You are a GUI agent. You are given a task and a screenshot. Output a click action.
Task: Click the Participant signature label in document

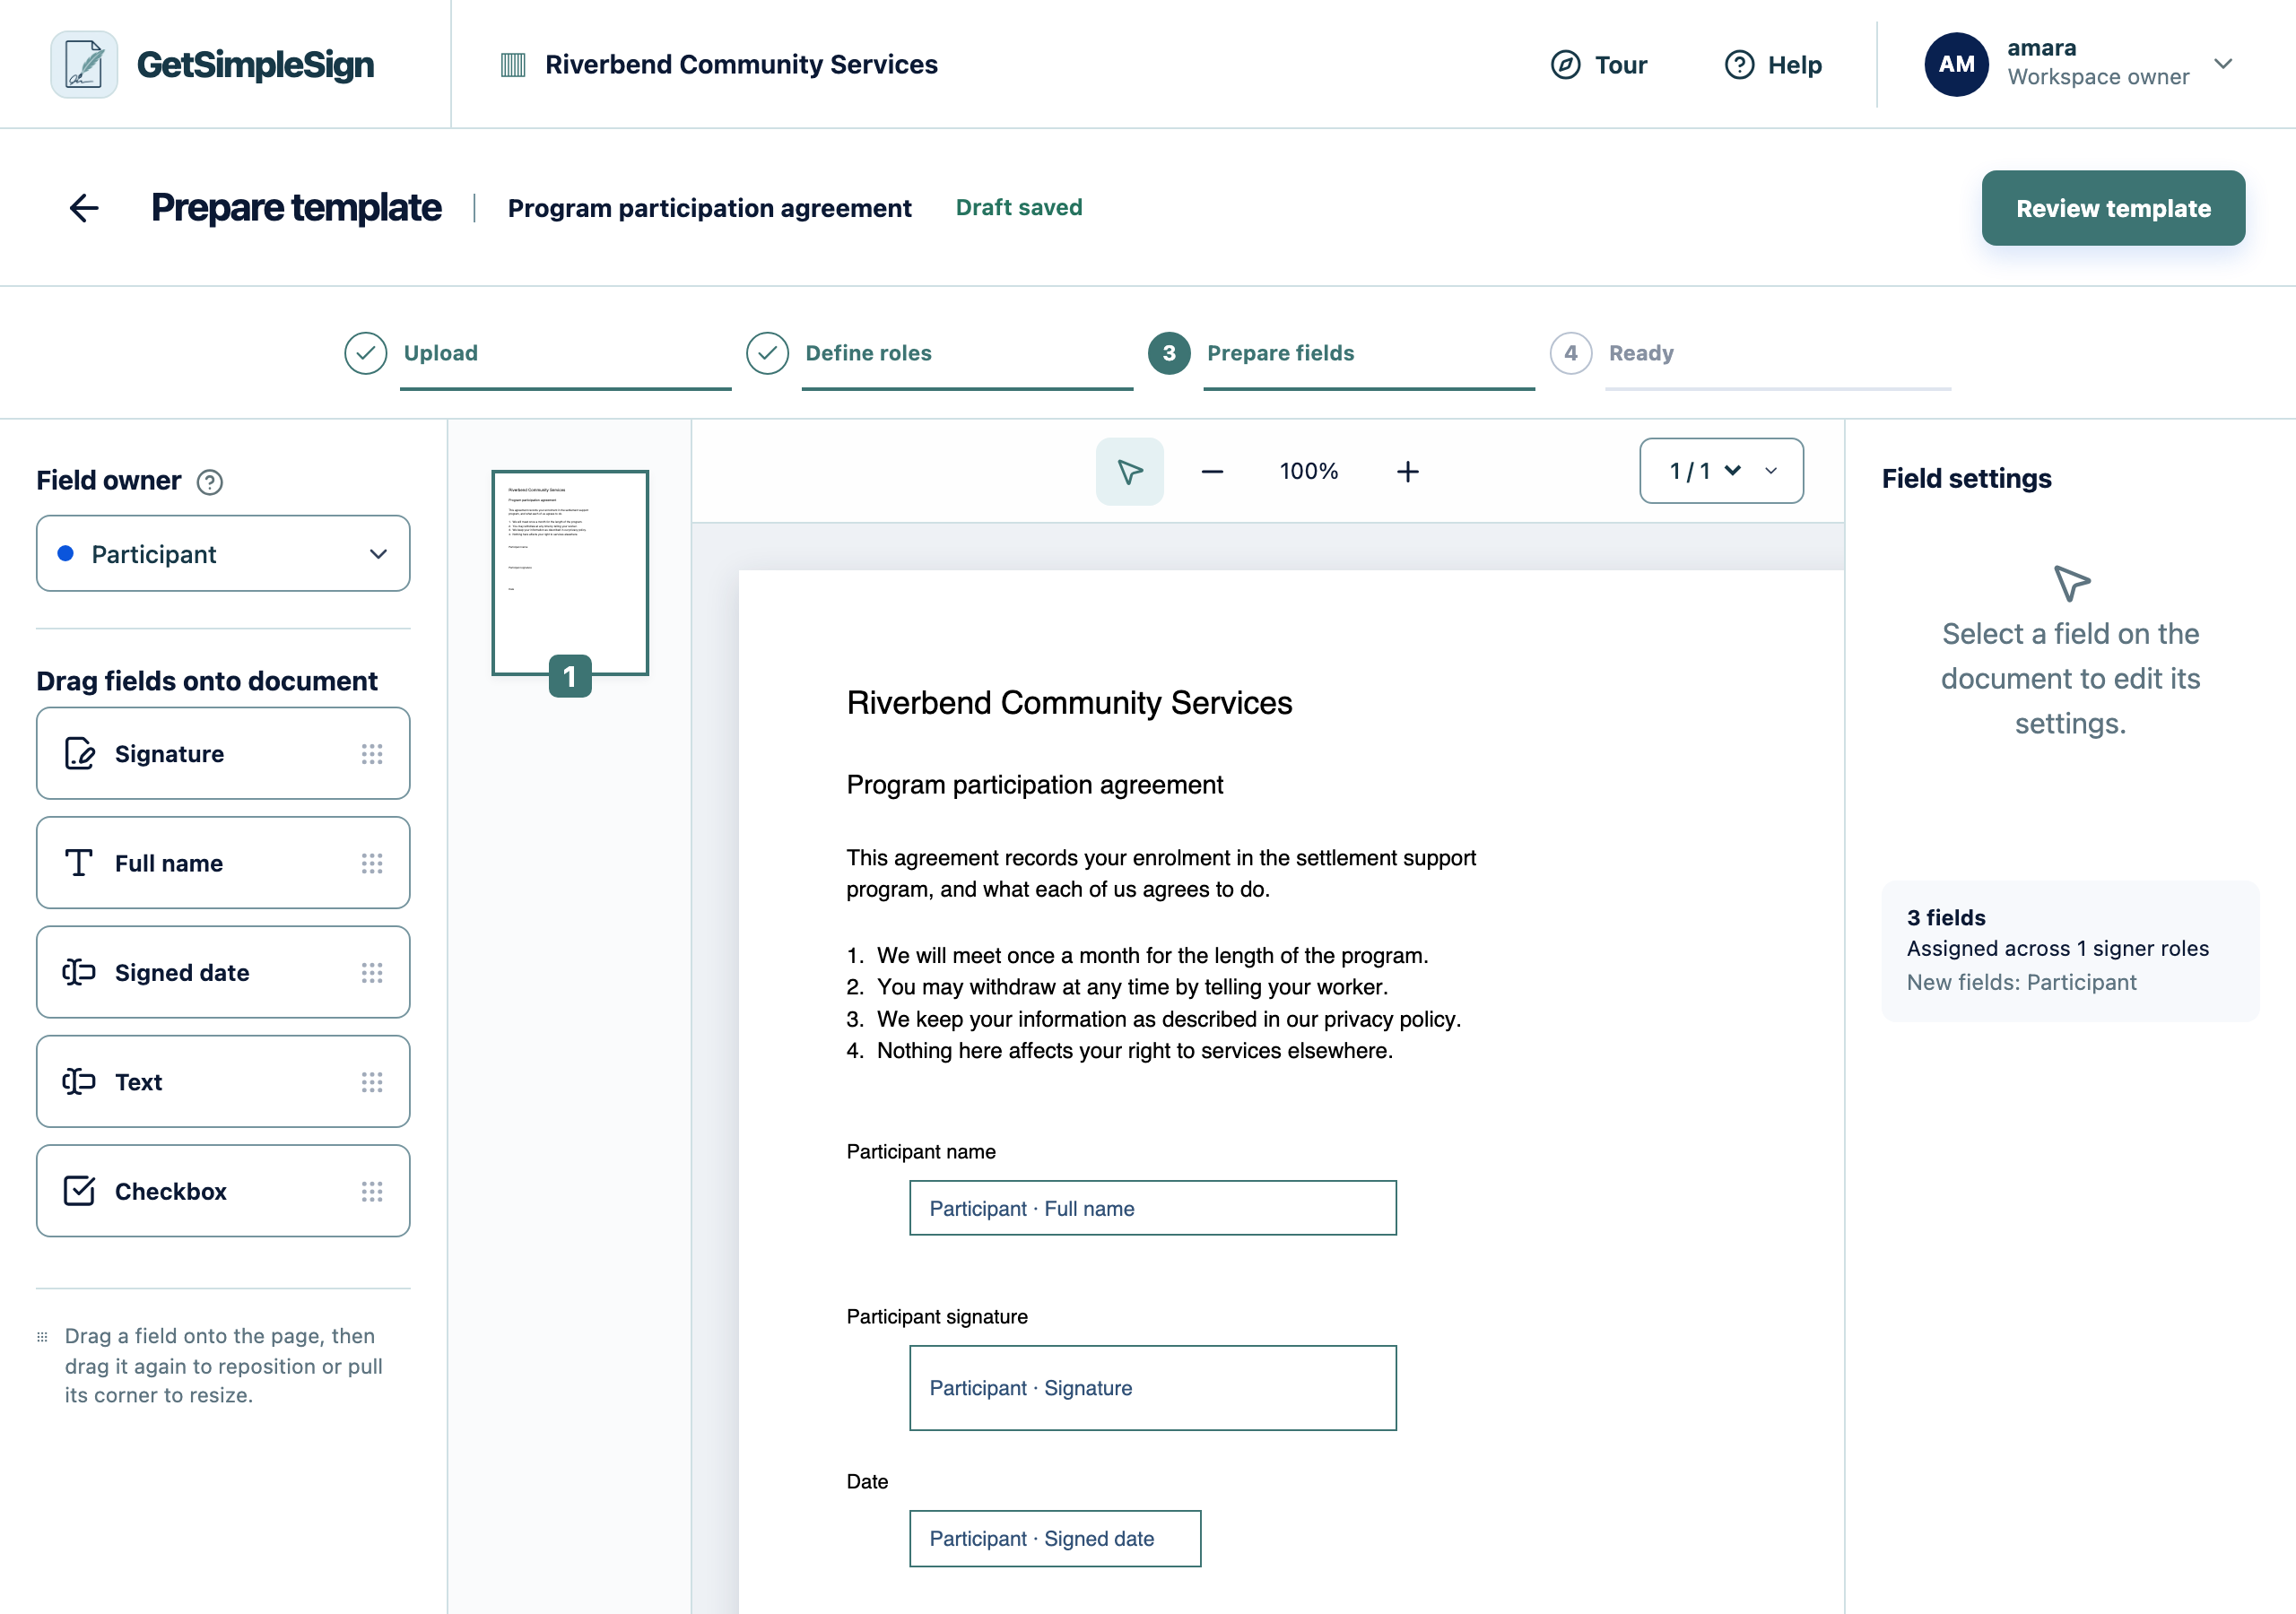click(937, 1316)
